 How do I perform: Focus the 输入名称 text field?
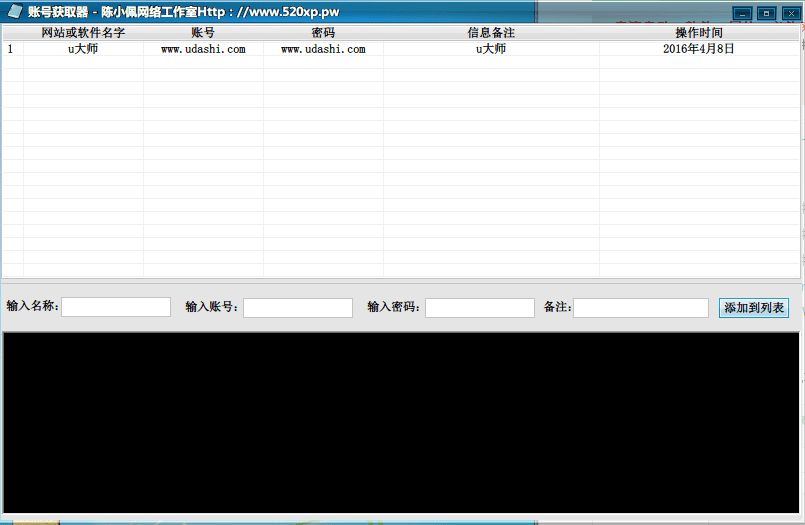(x=116, y=307)
